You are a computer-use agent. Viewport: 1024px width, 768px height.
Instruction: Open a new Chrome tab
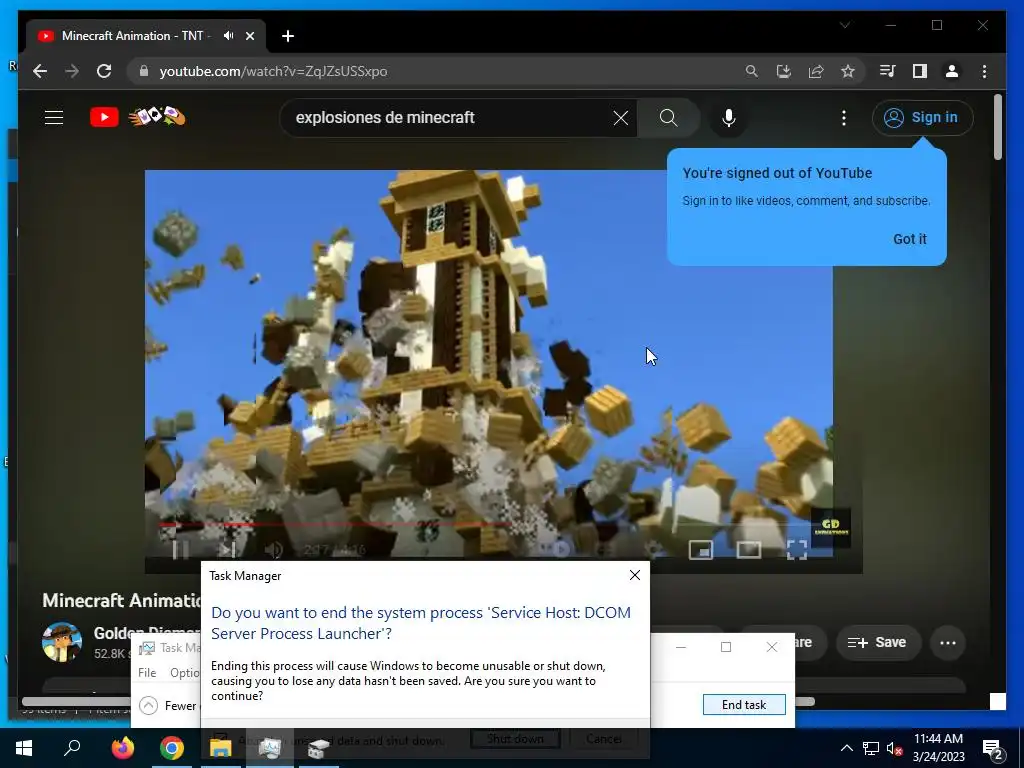288,36
